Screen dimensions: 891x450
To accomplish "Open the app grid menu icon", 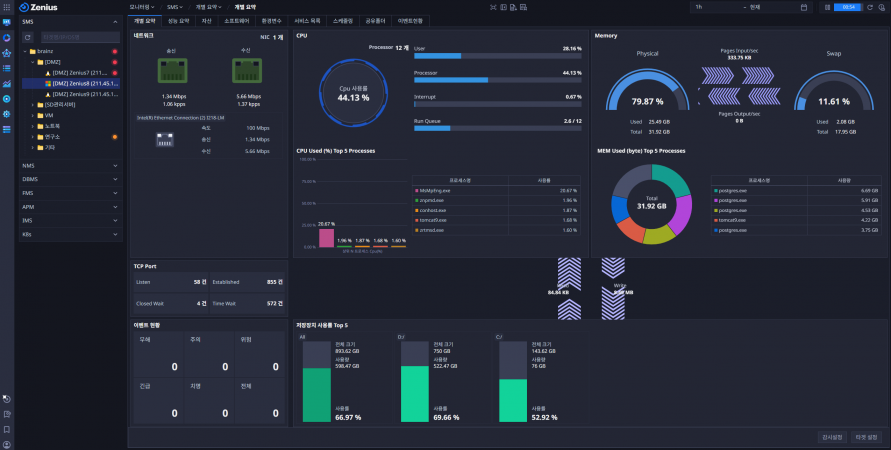I will (7, 7).
